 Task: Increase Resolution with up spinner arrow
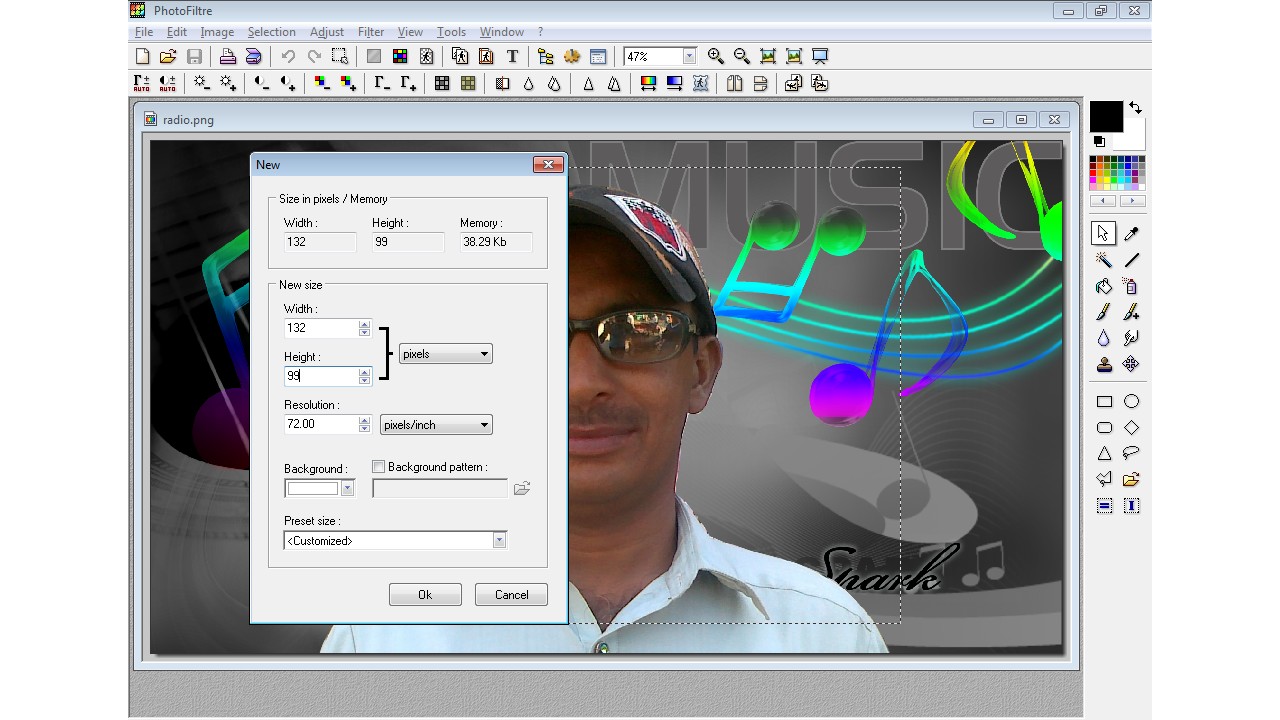pyautogui.click(x=364, y=419)
